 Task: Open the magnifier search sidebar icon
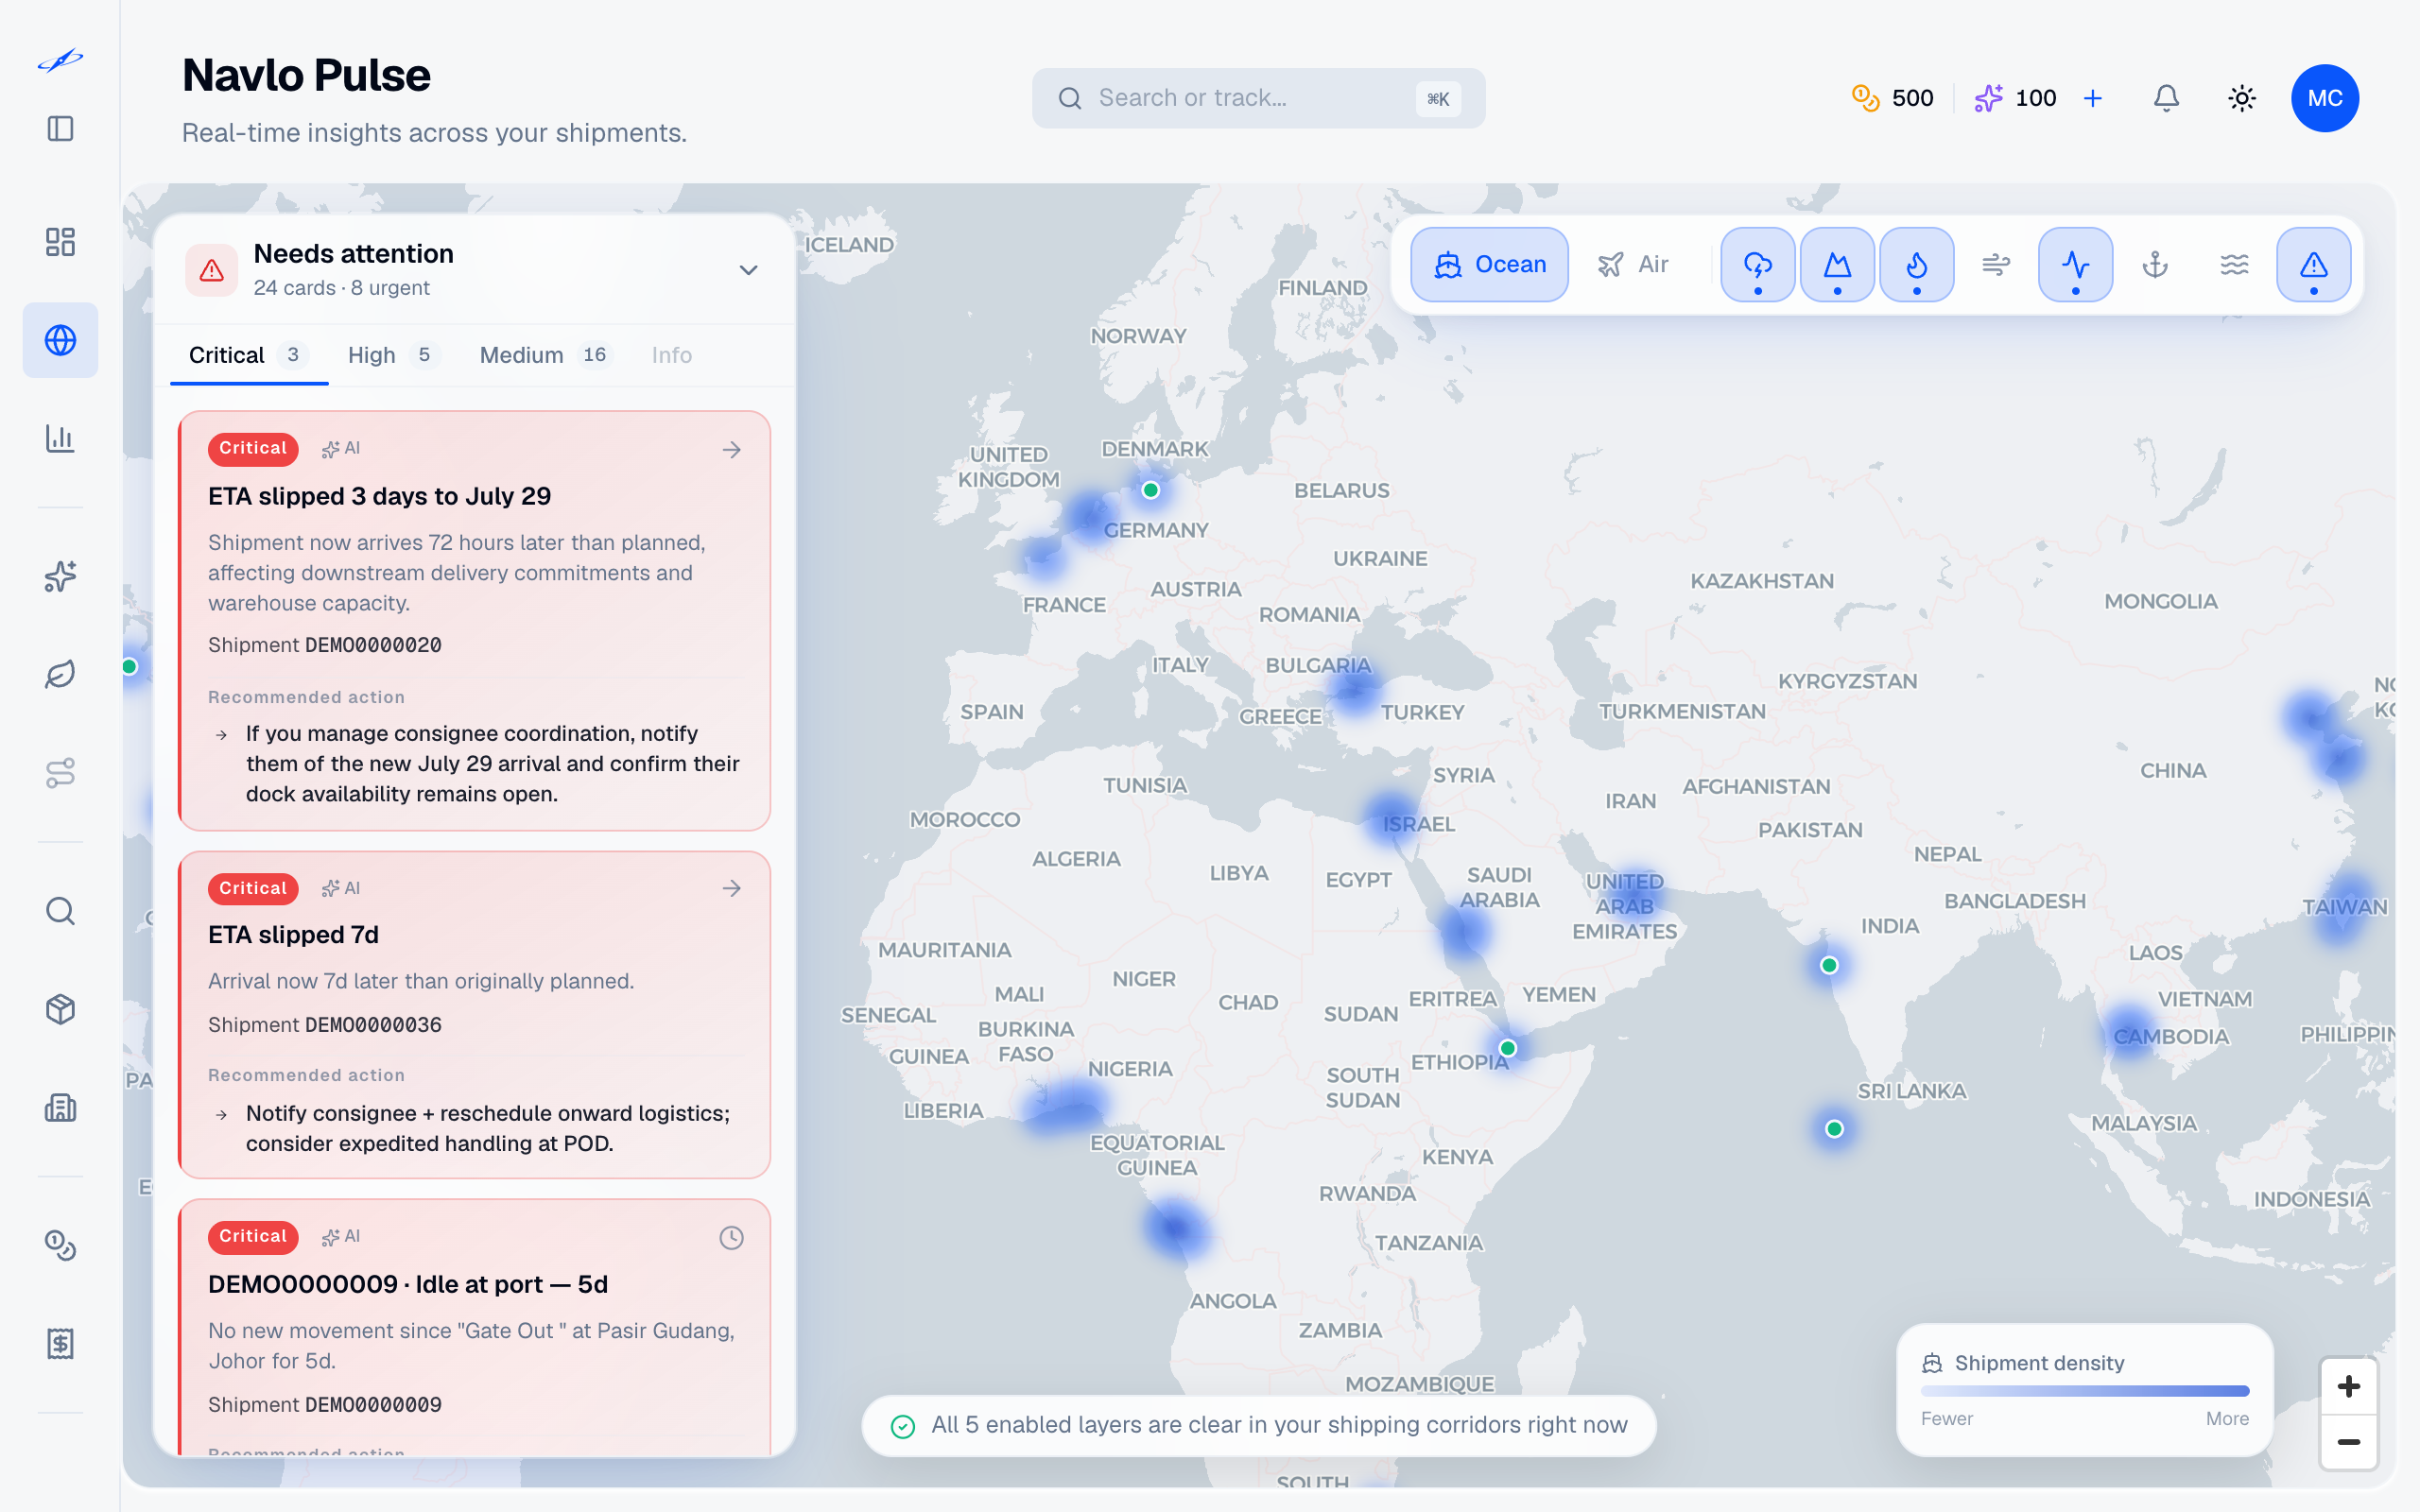[60, 911]
